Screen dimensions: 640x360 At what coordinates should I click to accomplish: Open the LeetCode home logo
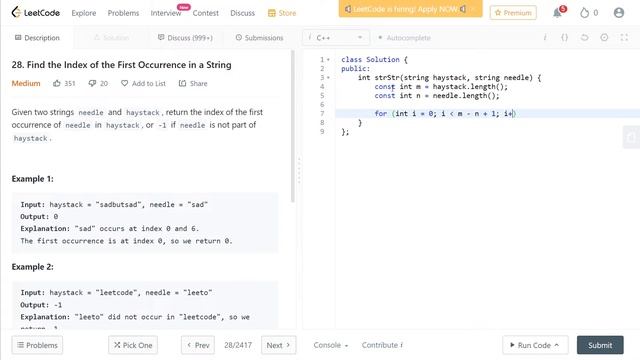click(36, 13)
